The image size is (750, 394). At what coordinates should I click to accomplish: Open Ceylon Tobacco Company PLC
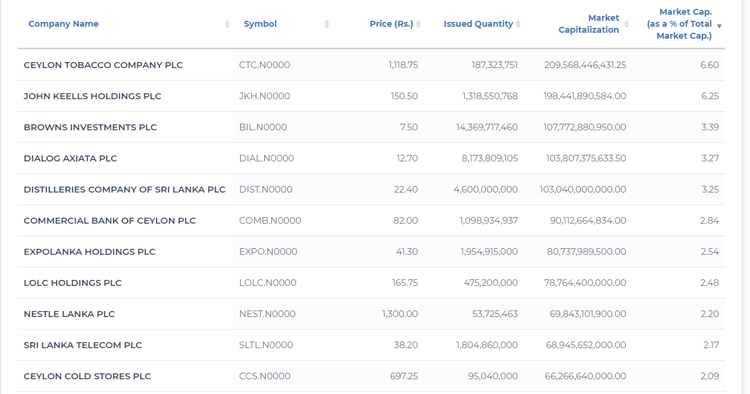pyautogui.click(x=103, y=65)
